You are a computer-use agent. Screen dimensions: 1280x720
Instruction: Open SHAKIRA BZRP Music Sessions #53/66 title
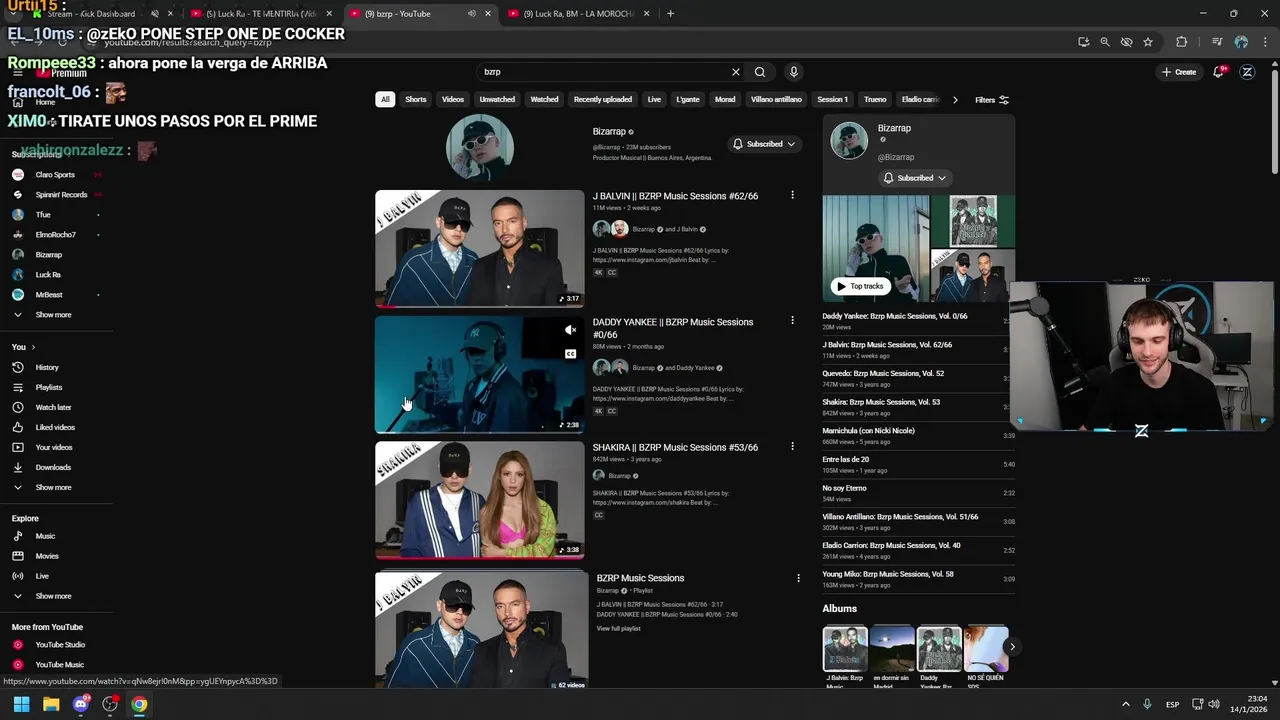tap(675, 447)
